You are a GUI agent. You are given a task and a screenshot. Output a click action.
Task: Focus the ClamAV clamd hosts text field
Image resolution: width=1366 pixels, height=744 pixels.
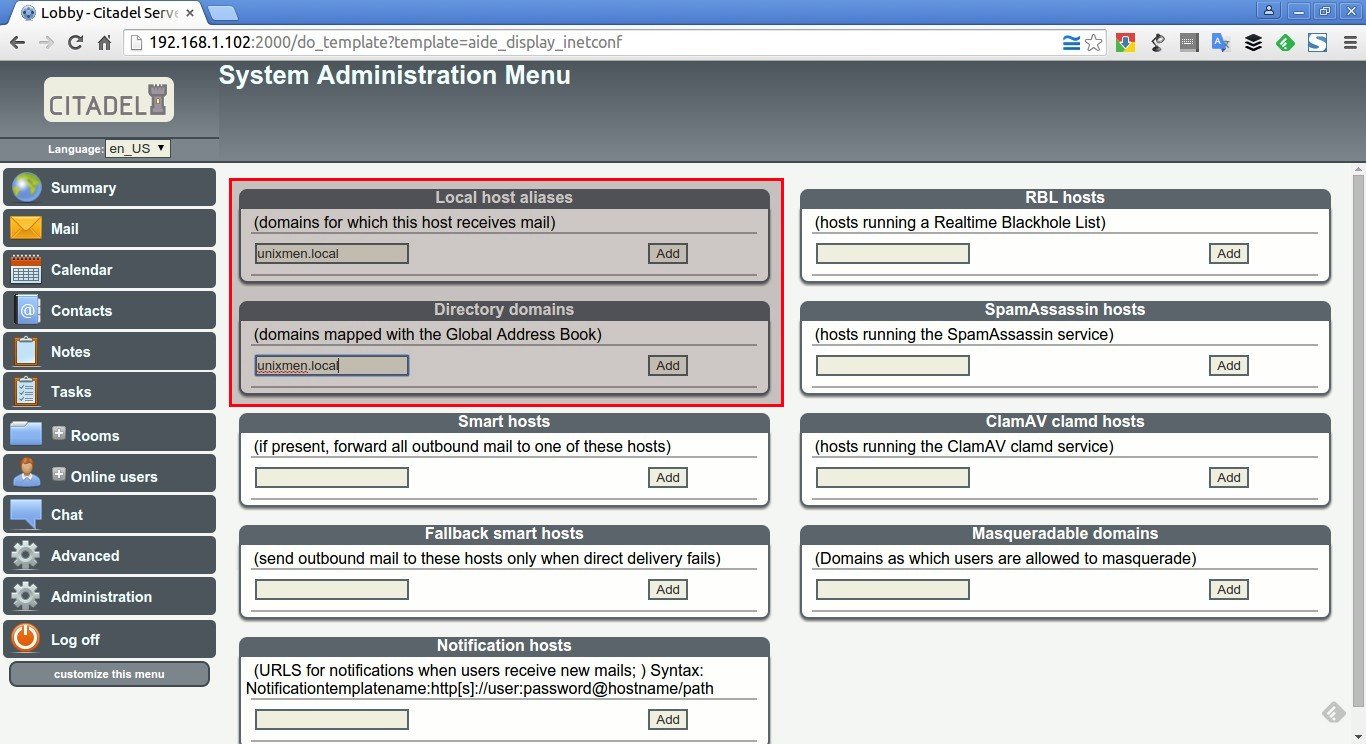(x=893, y=477)
